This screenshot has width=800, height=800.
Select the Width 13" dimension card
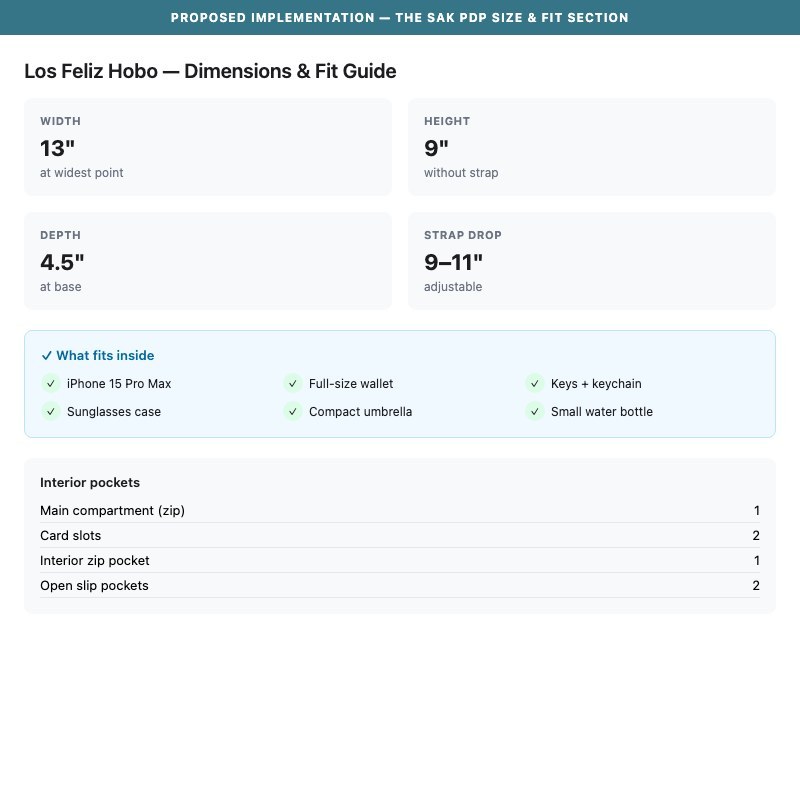[208, 147]
